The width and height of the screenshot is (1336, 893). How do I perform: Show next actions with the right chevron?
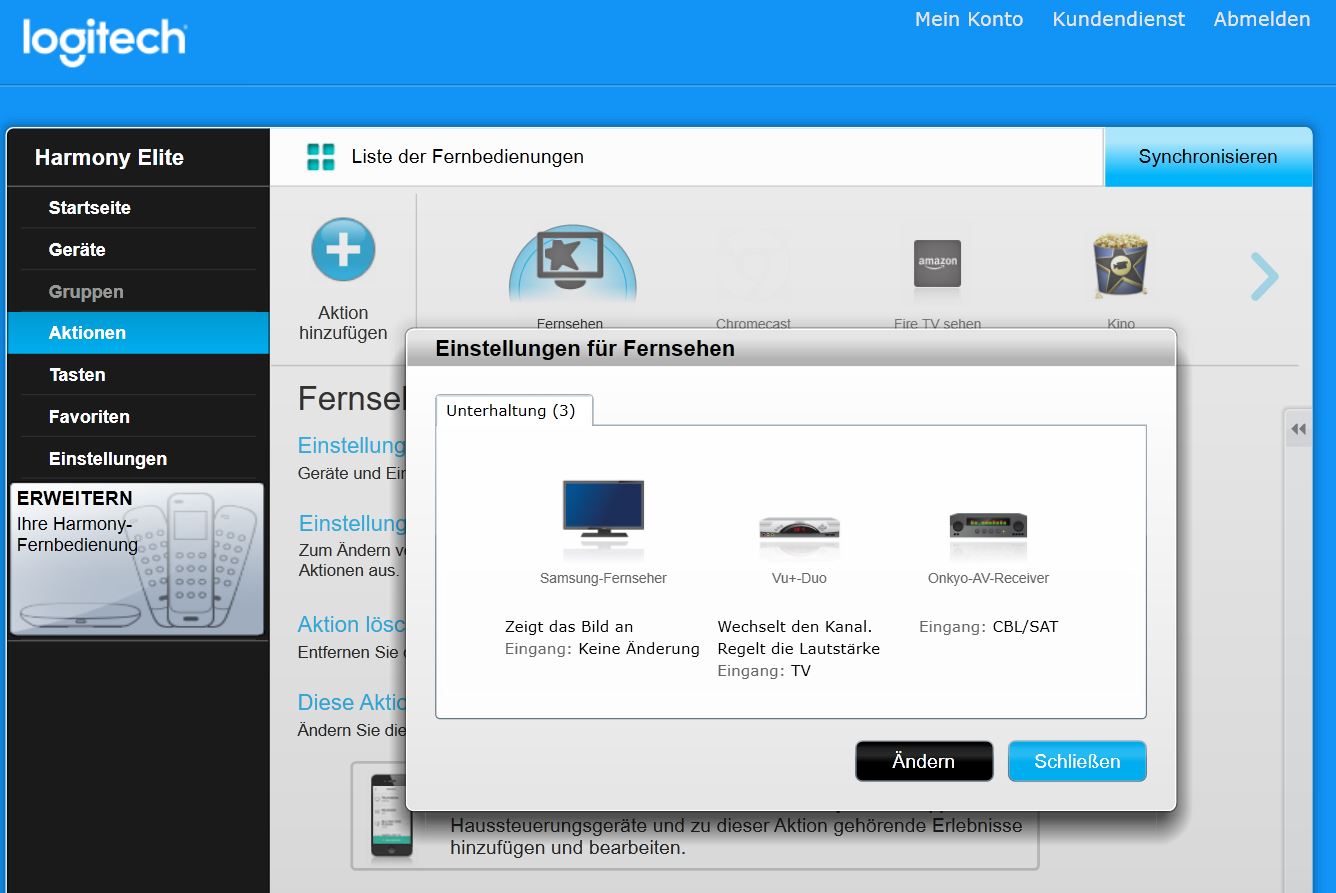tap(1264, 276)
